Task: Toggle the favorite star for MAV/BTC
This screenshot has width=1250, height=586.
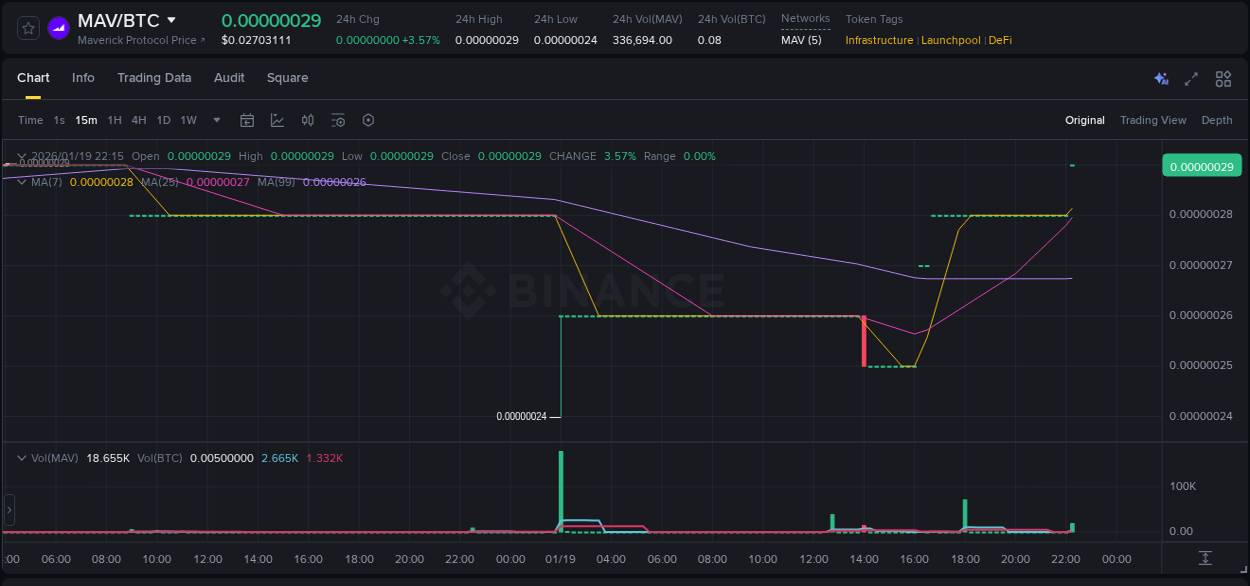Action: 27,27
